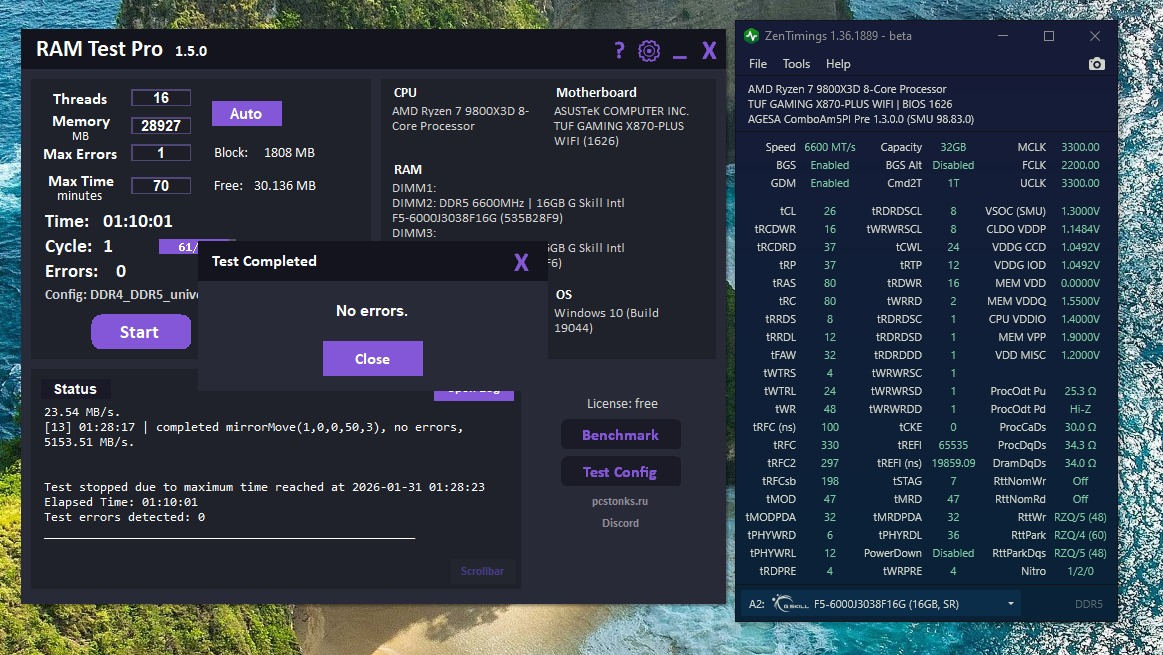Click the Memory MB field showing 28927
Image resolution: width=1163 pixels, height=655 pixels.
(161, 125)
